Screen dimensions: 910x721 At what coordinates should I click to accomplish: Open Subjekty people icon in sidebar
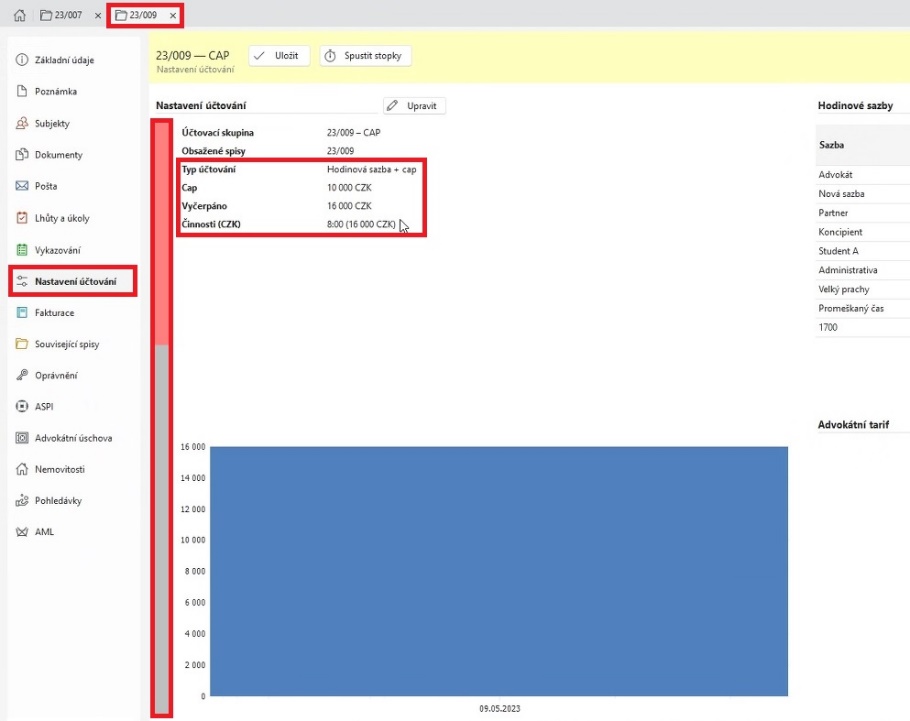[x=22, y=124]
